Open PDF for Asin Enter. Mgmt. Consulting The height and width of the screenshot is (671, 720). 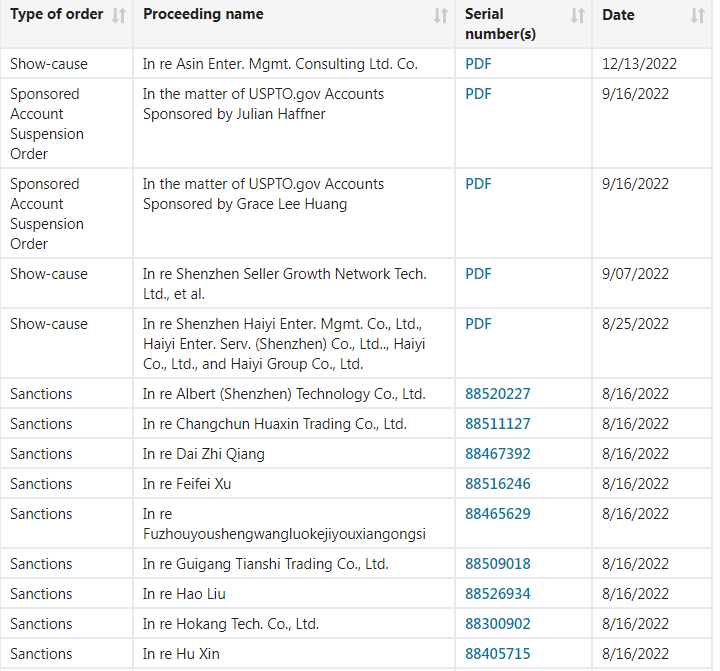478,64
